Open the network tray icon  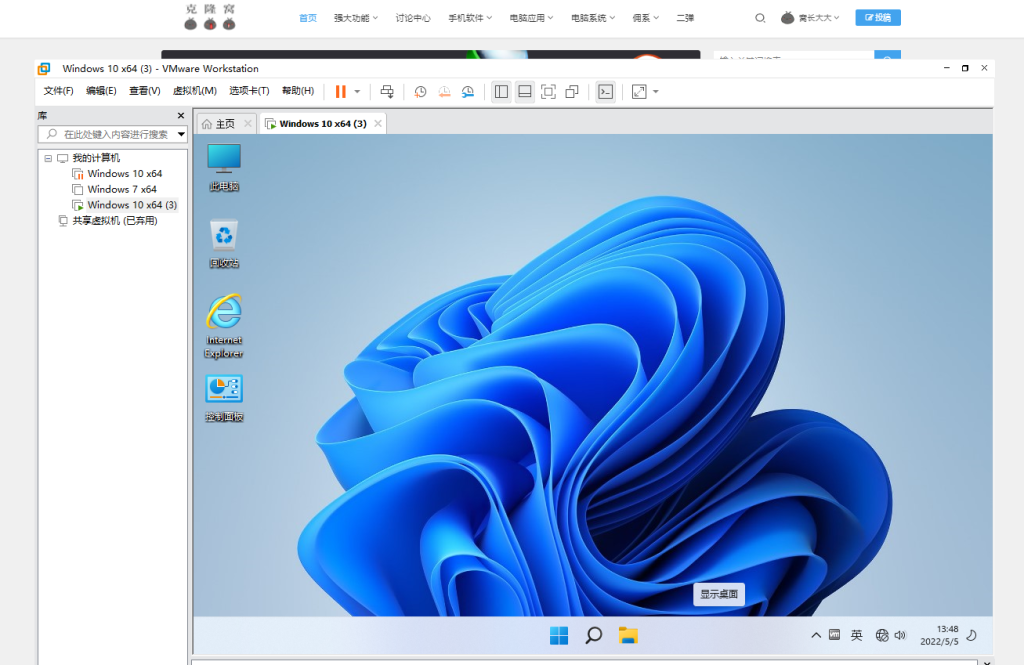click(882, 635)
